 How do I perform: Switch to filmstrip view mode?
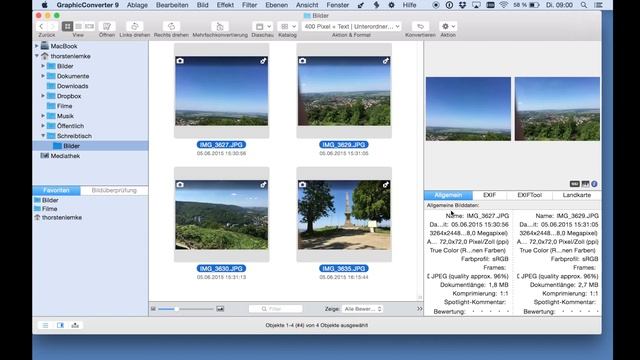click(89, 26)
